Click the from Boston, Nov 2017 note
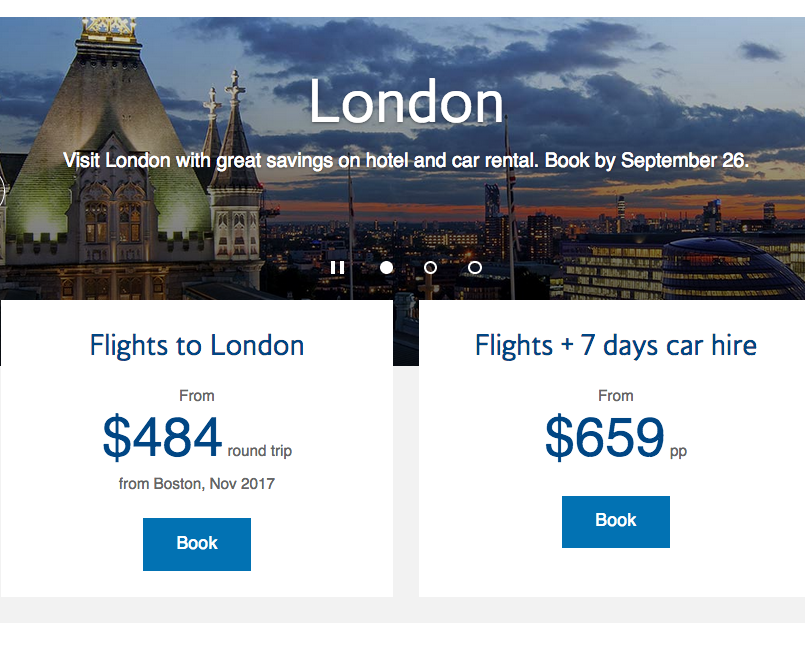The image size is (805, 664). click(197, 484)
